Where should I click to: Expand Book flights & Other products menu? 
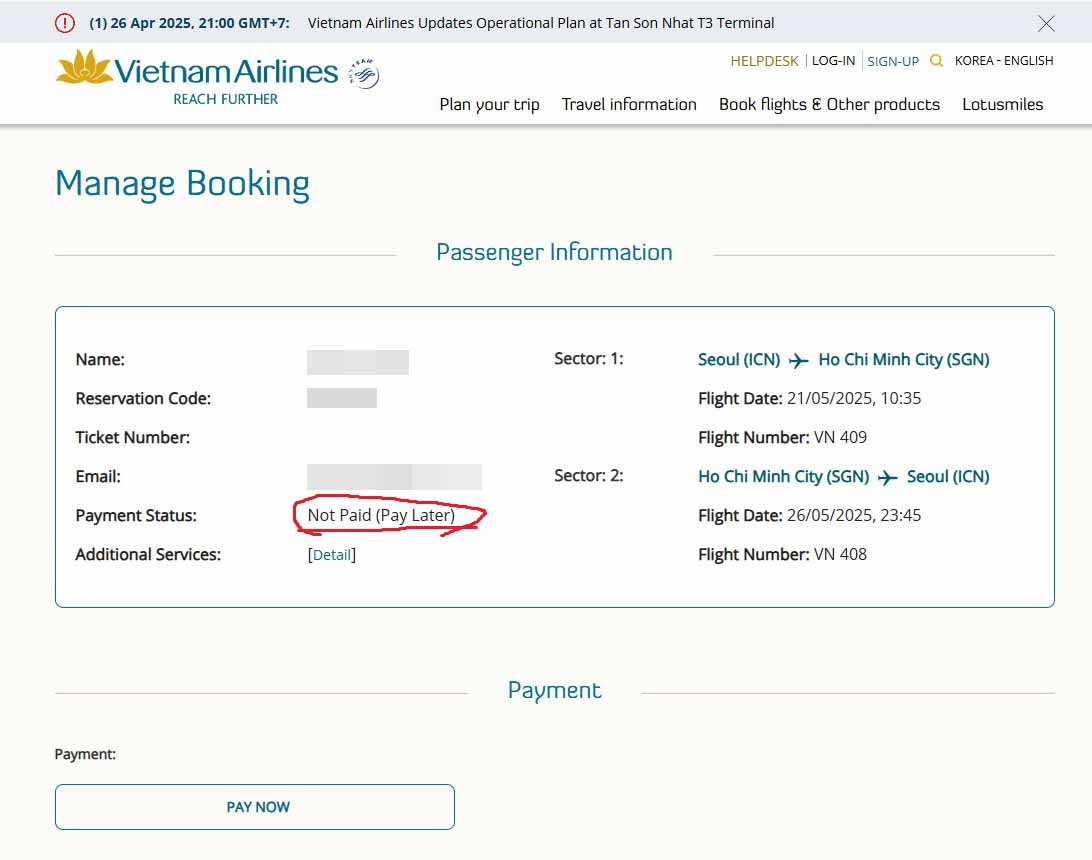[829, 104]
